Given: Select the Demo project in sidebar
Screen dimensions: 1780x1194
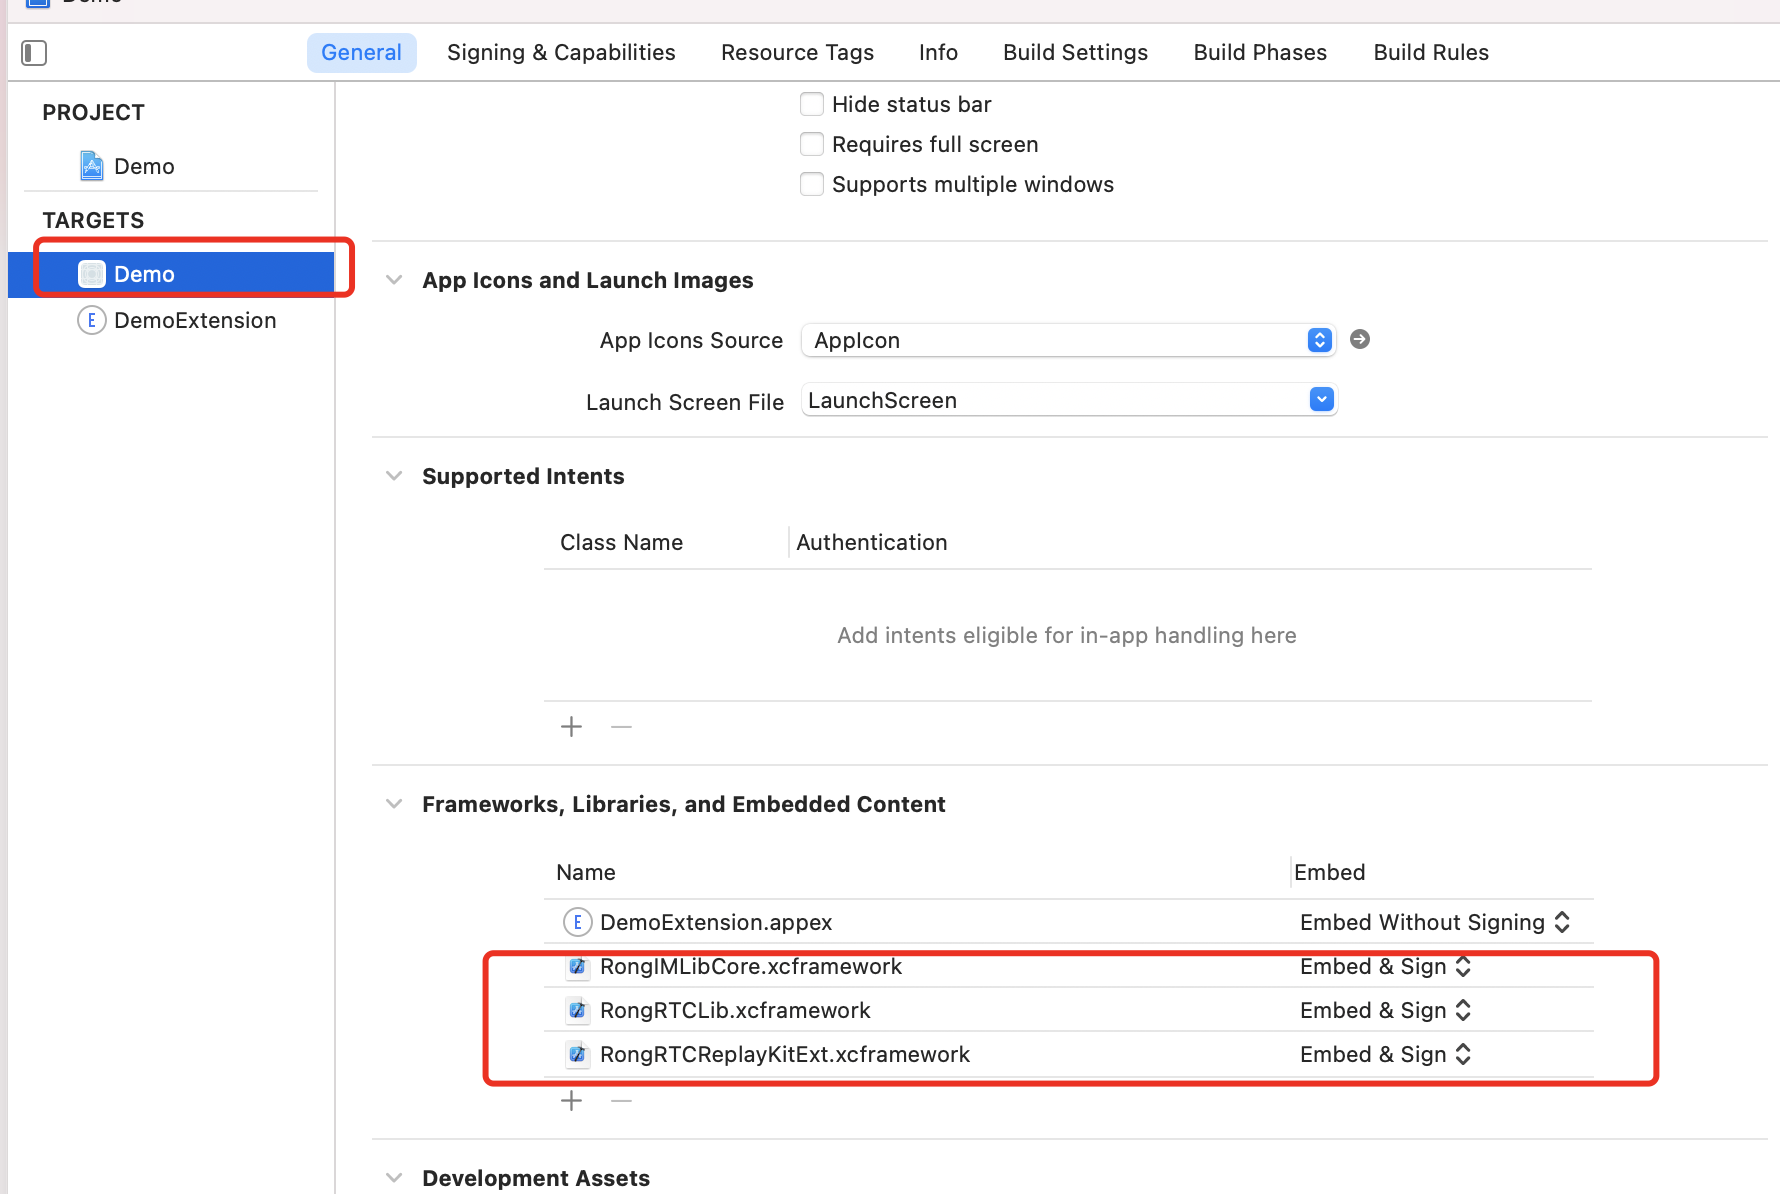Looking at the screenshot, I should coord(171,166).
